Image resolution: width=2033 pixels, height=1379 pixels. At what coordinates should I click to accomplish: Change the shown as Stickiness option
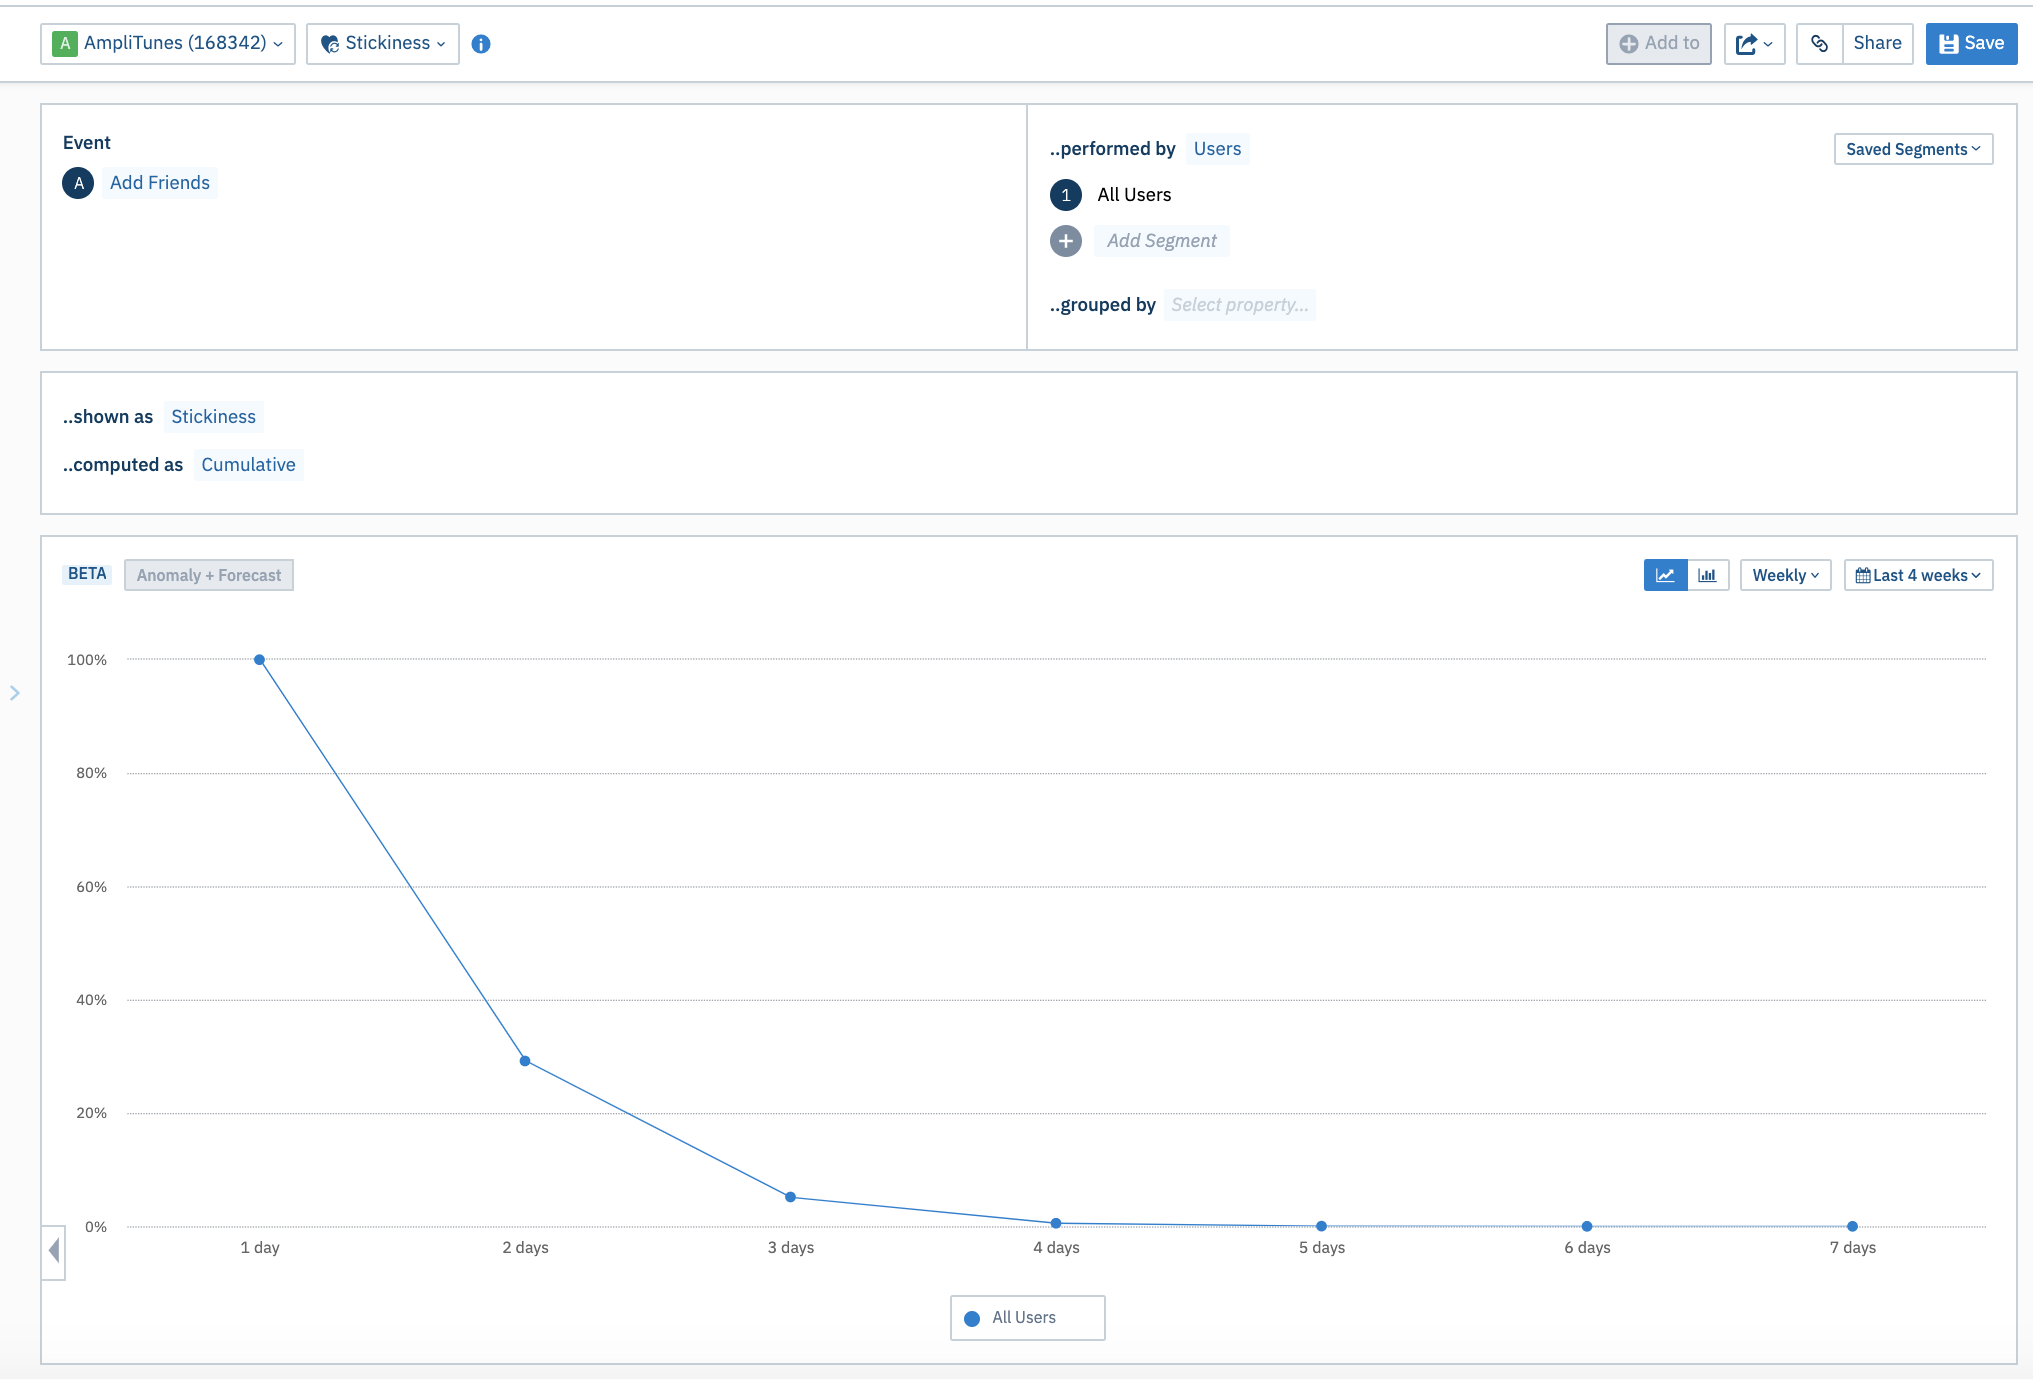click(213, 417)
